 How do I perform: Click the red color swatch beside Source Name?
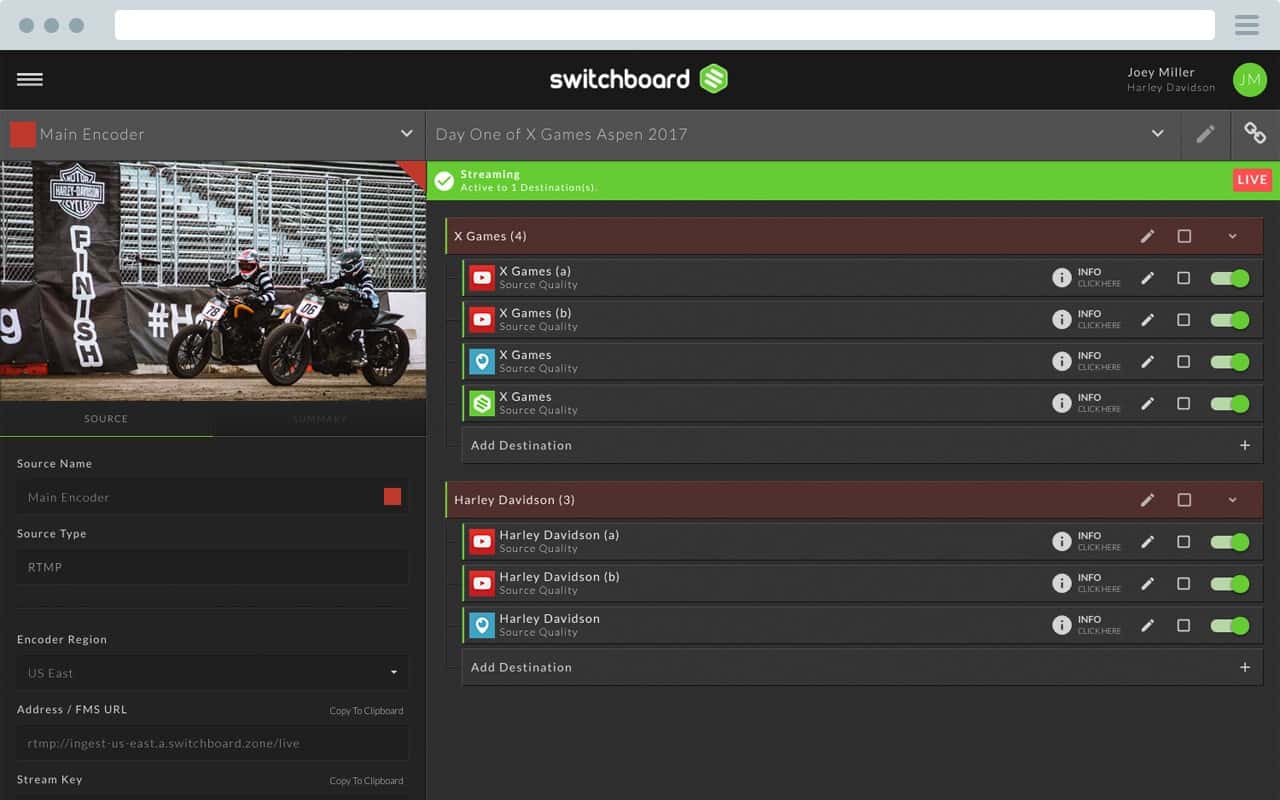tap(392, 497)
